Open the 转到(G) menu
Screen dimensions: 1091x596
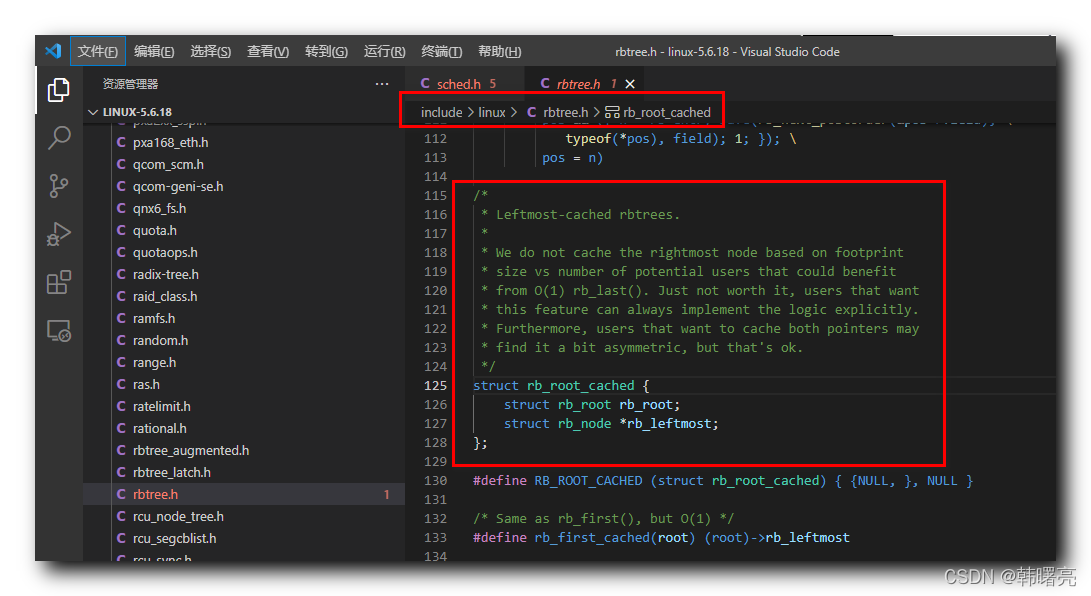tap(326, 51)
